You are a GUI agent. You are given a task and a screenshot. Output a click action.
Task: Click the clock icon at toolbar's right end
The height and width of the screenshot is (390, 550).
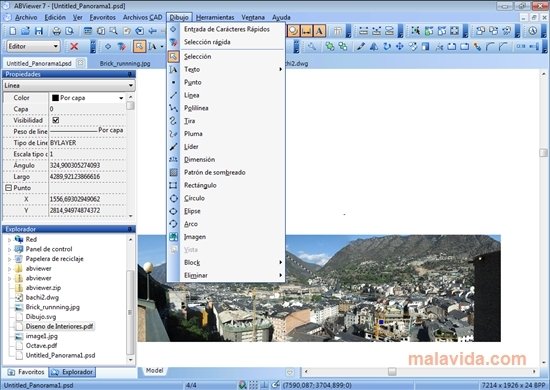coord(532,31)
